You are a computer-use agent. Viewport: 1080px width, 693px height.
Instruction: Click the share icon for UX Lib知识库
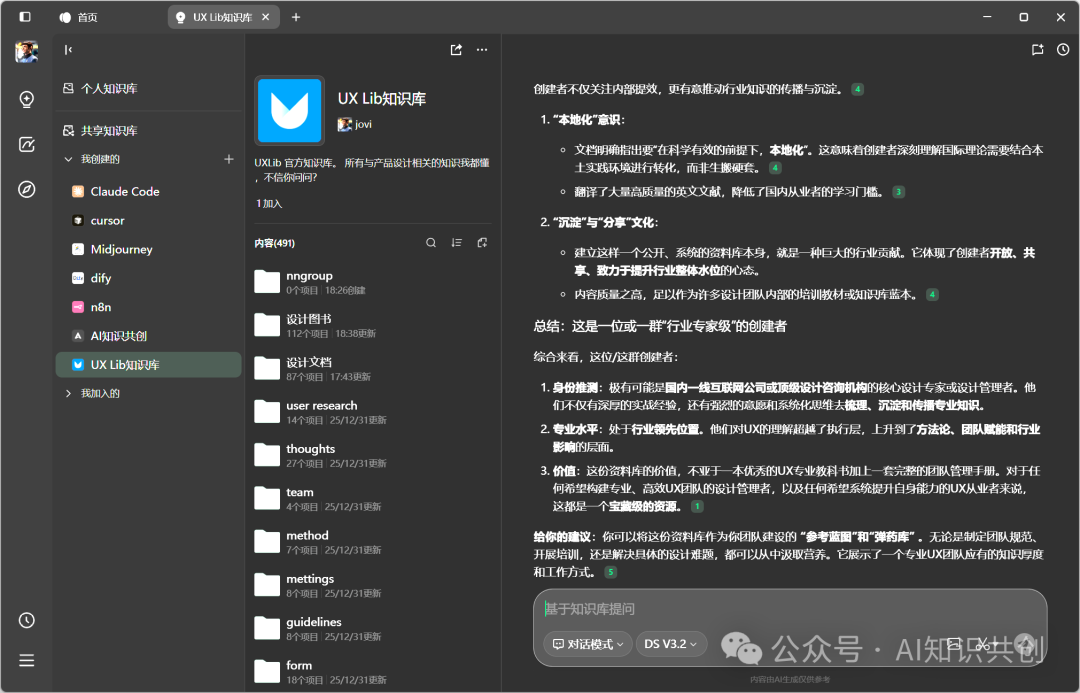tap(456, 50)
